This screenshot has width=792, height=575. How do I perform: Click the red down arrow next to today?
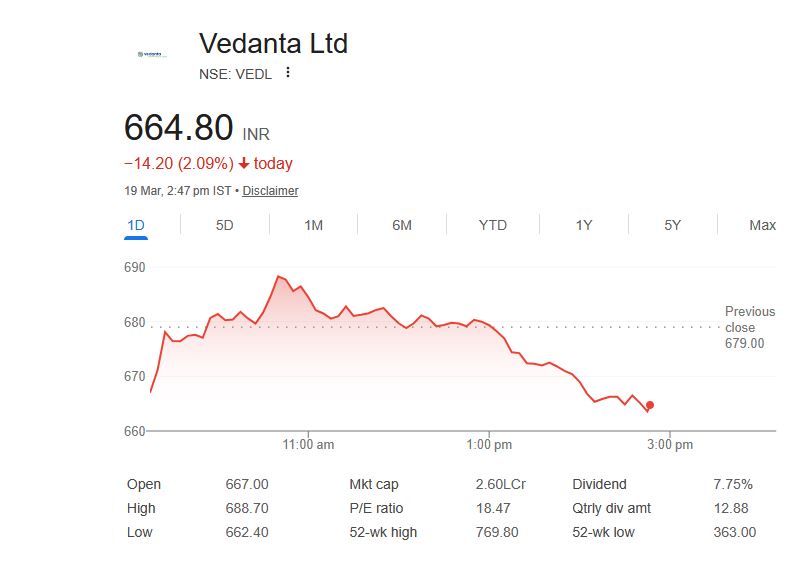tap(244, 164)
